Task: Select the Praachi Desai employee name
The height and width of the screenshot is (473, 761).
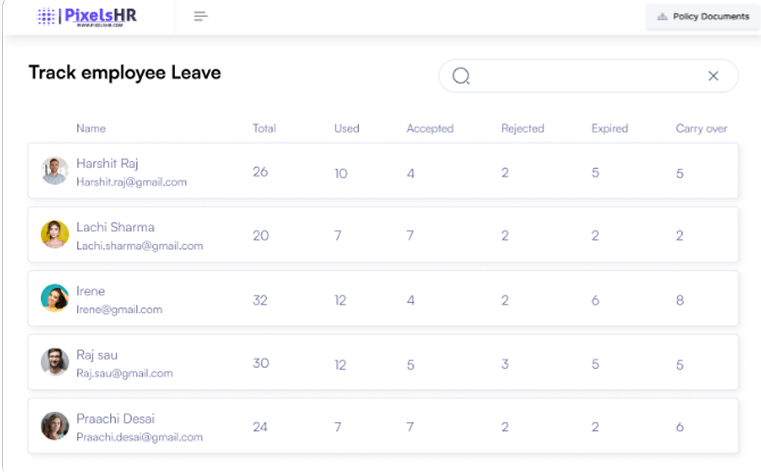Action: 115,418
